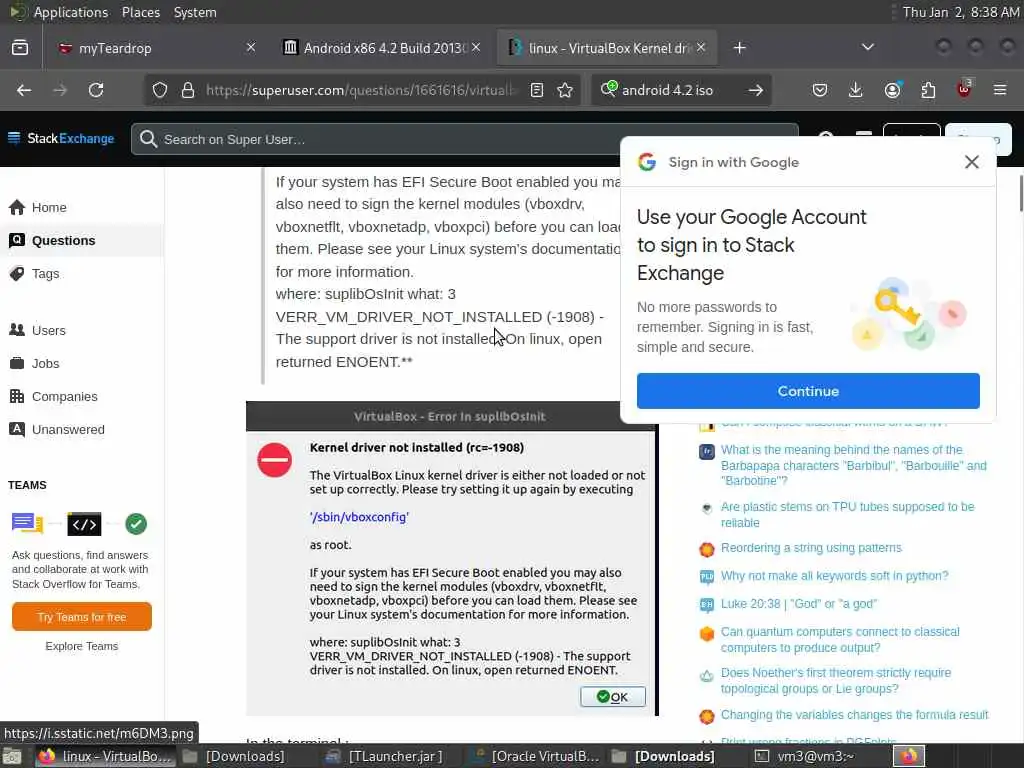
Task: Switch to the vm3@vm3:~ terminal in taskbar
Action: click(x=807, y=756)
